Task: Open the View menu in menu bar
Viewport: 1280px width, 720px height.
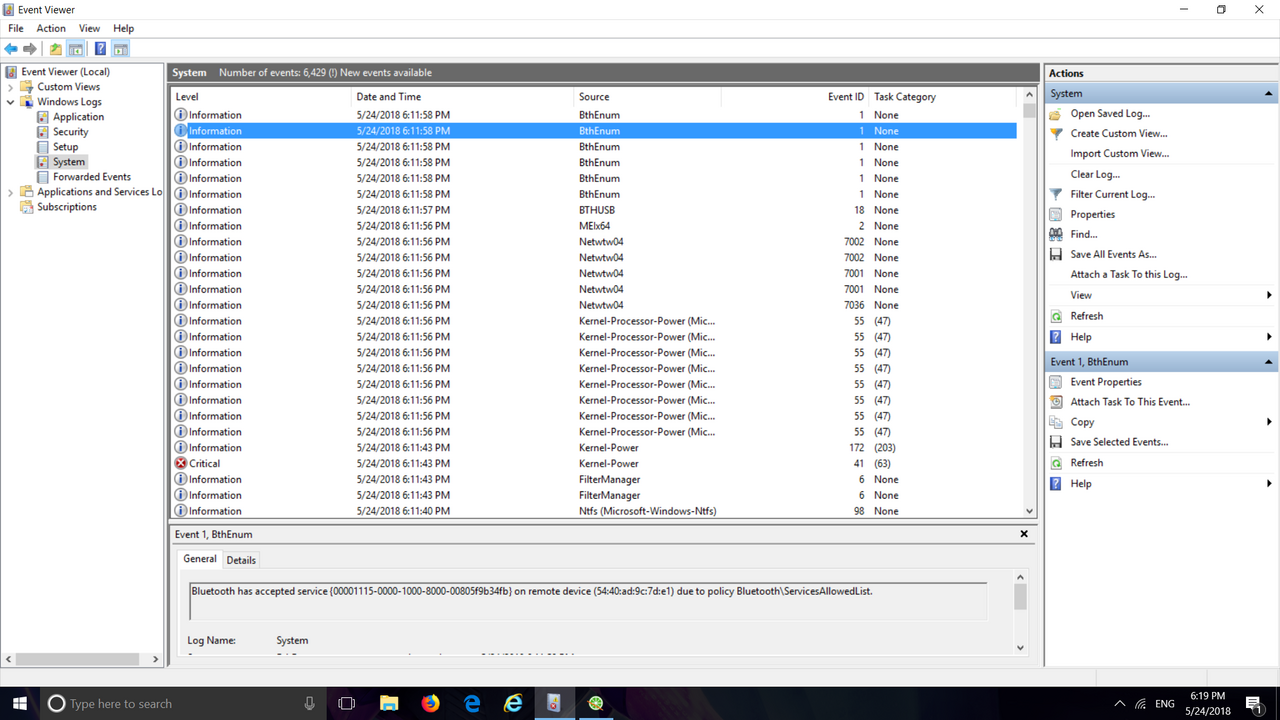Action: pyautogui.click(x=89, y=28)
